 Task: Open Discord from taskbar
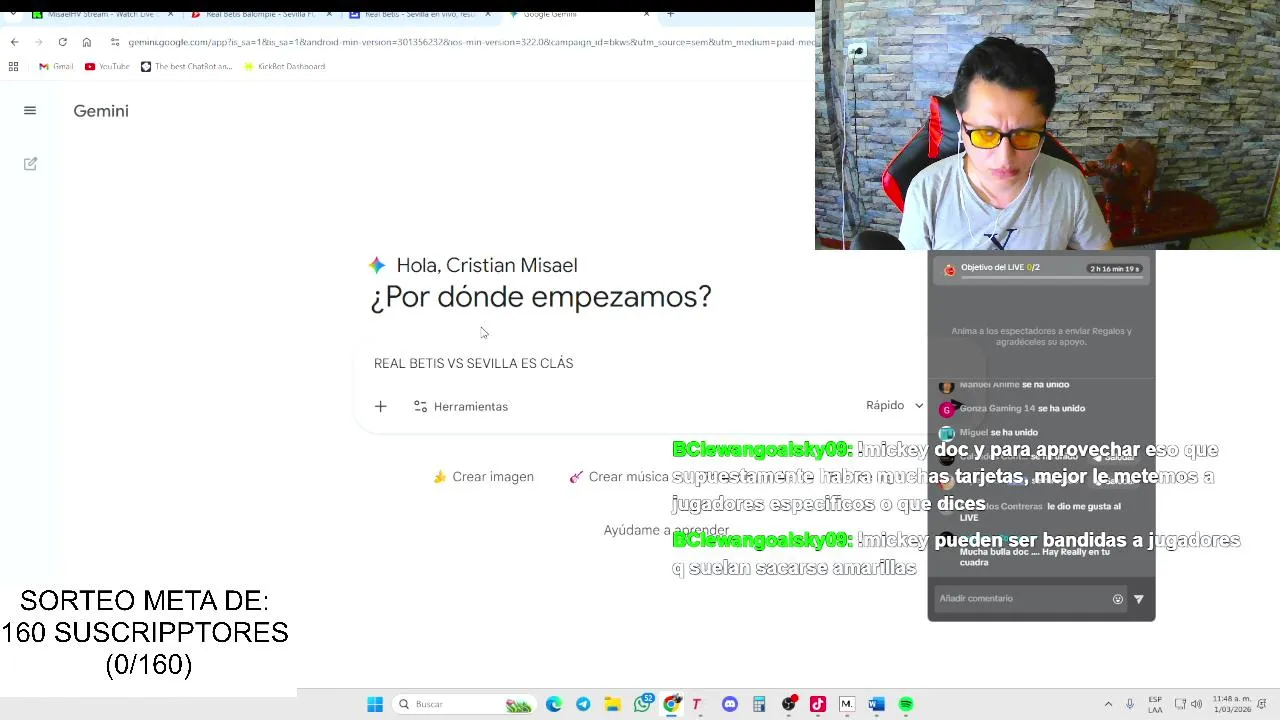730,704
